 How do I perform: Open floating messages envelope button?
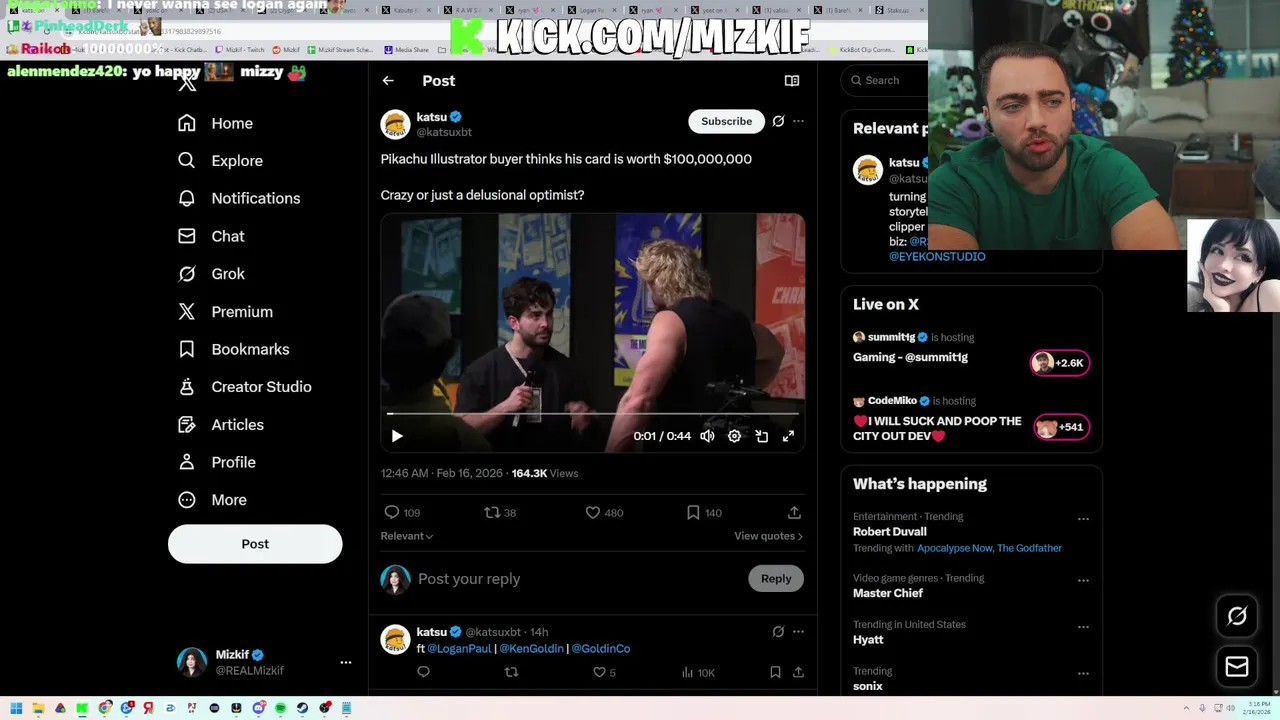1237,667
